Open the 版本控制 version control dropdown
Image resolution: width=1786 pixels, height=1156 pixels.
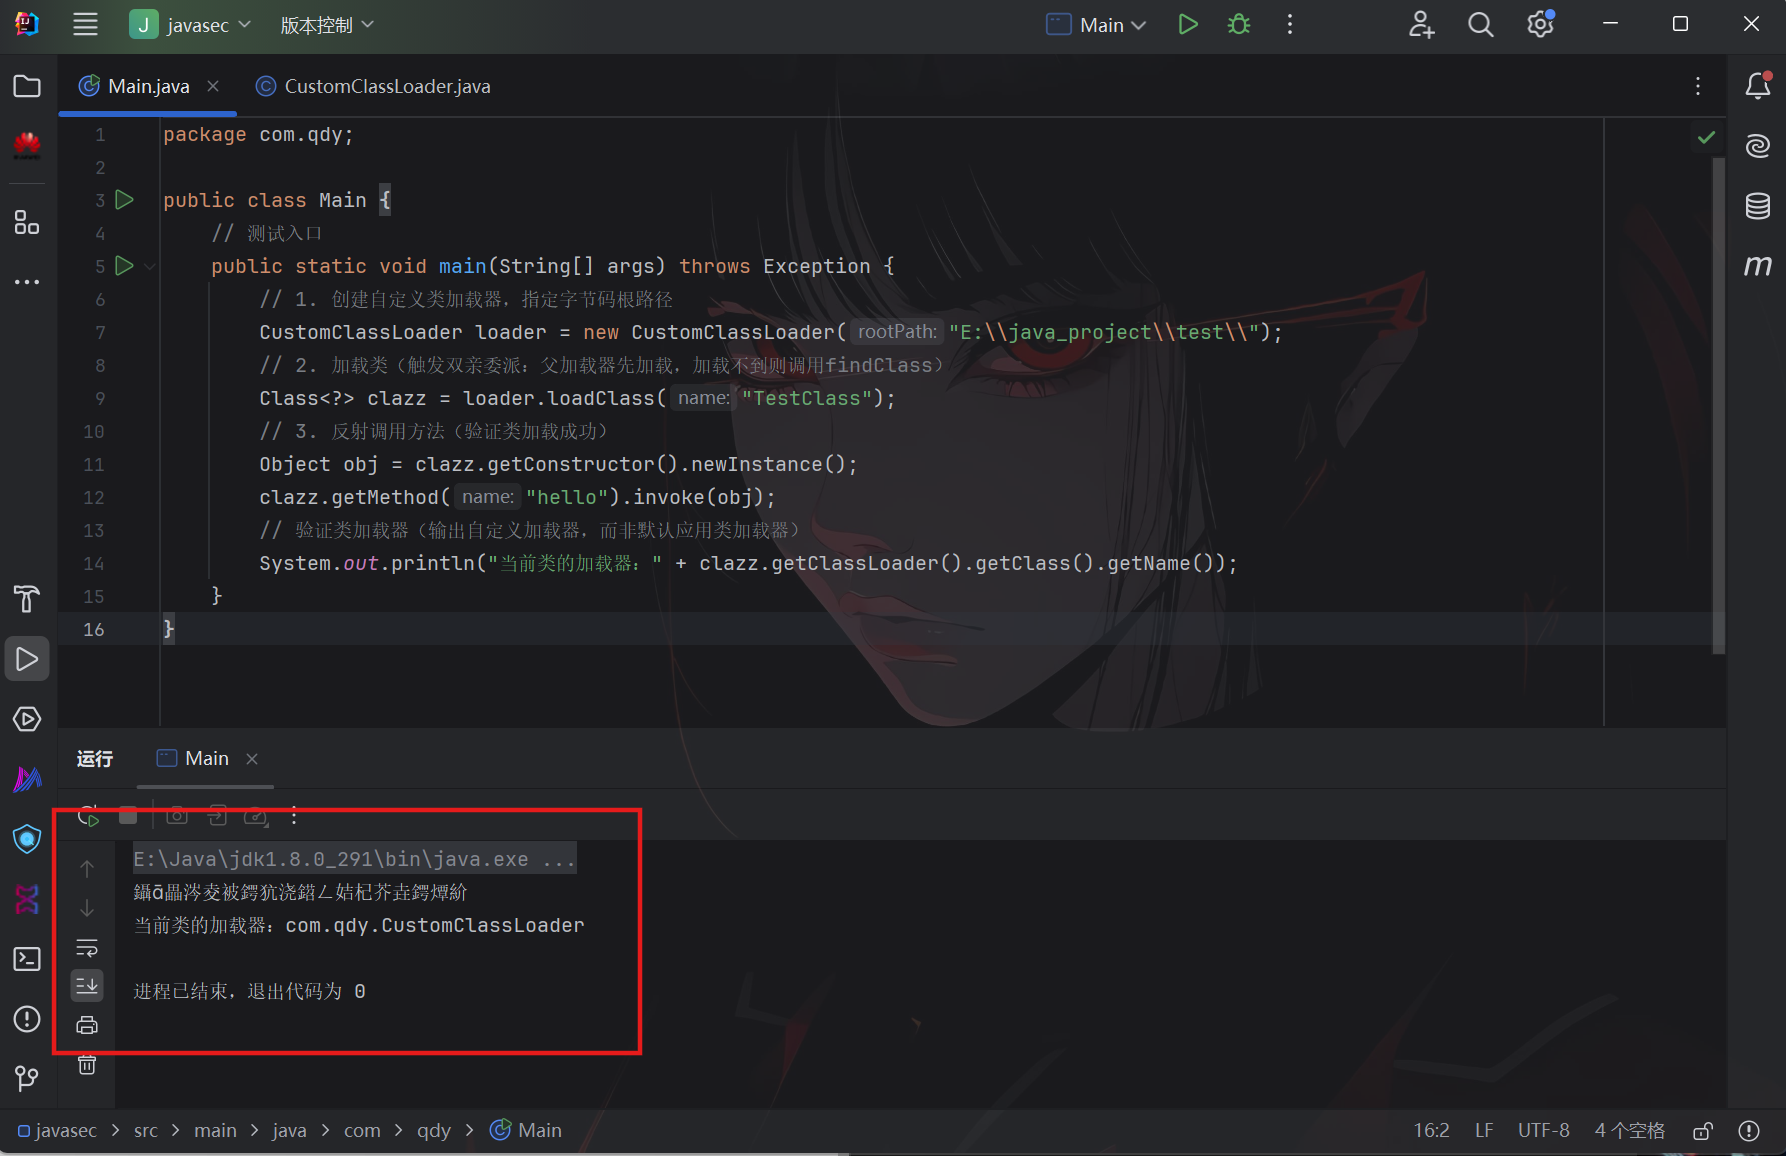(326, 25)
